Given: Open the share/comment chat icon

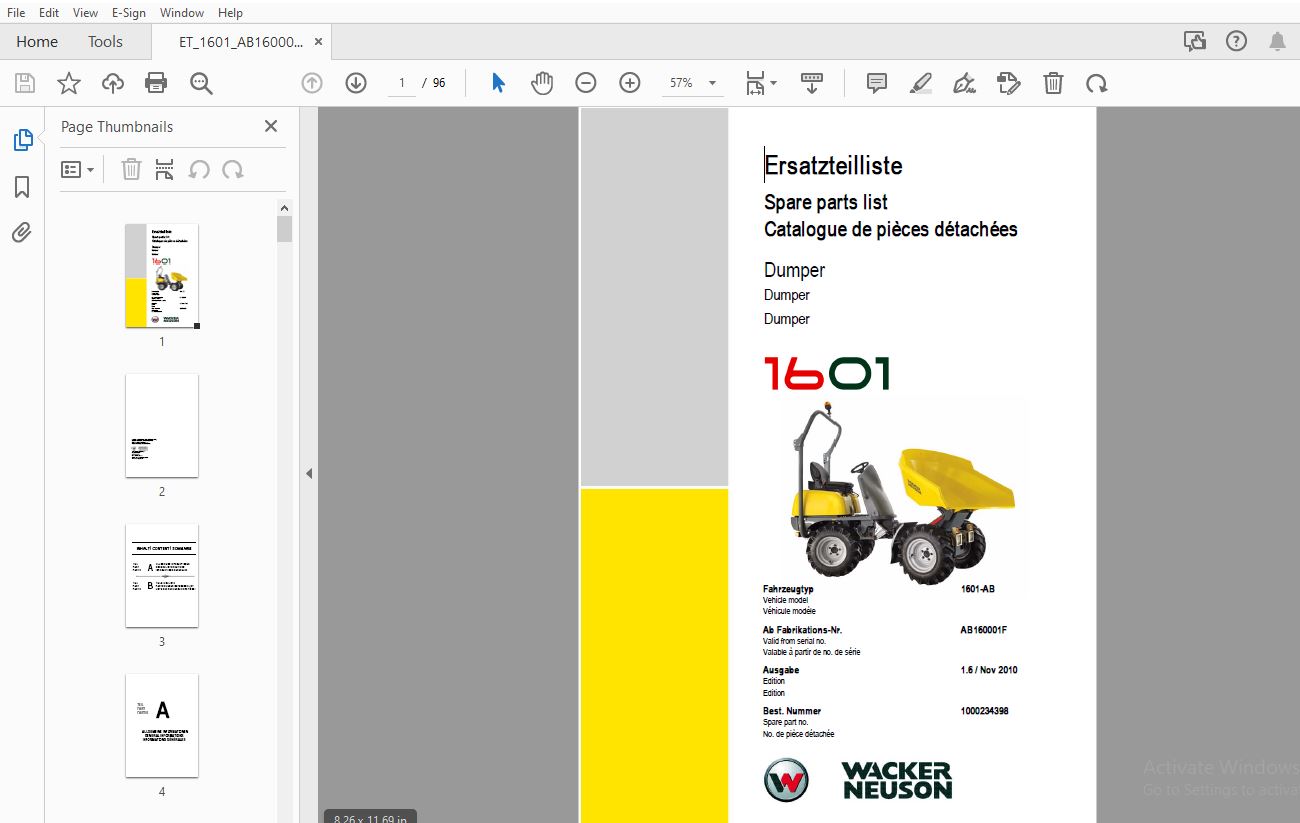Looking at the screenshot, I should tap(1194, 41).
